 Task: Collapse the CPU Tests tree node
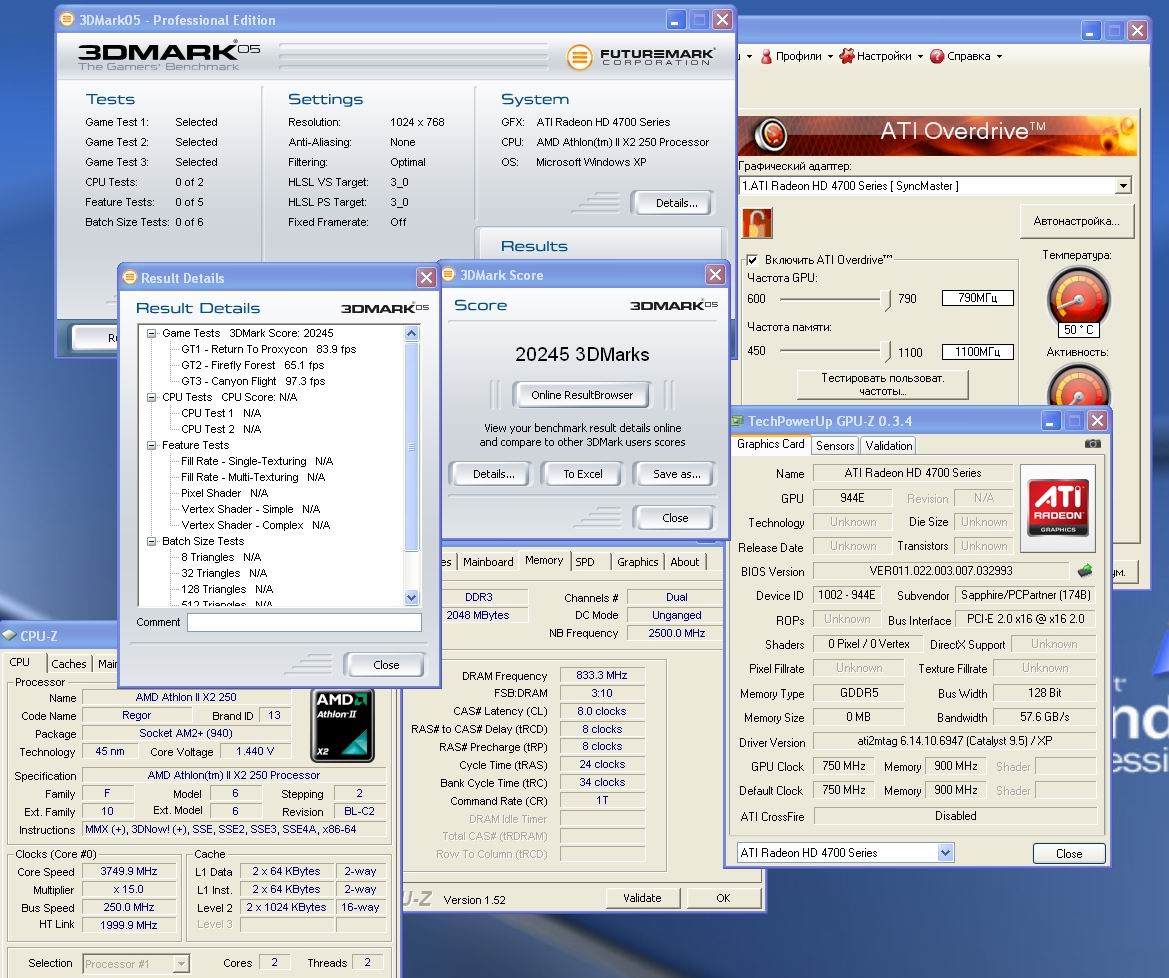[x=151, y=397]
